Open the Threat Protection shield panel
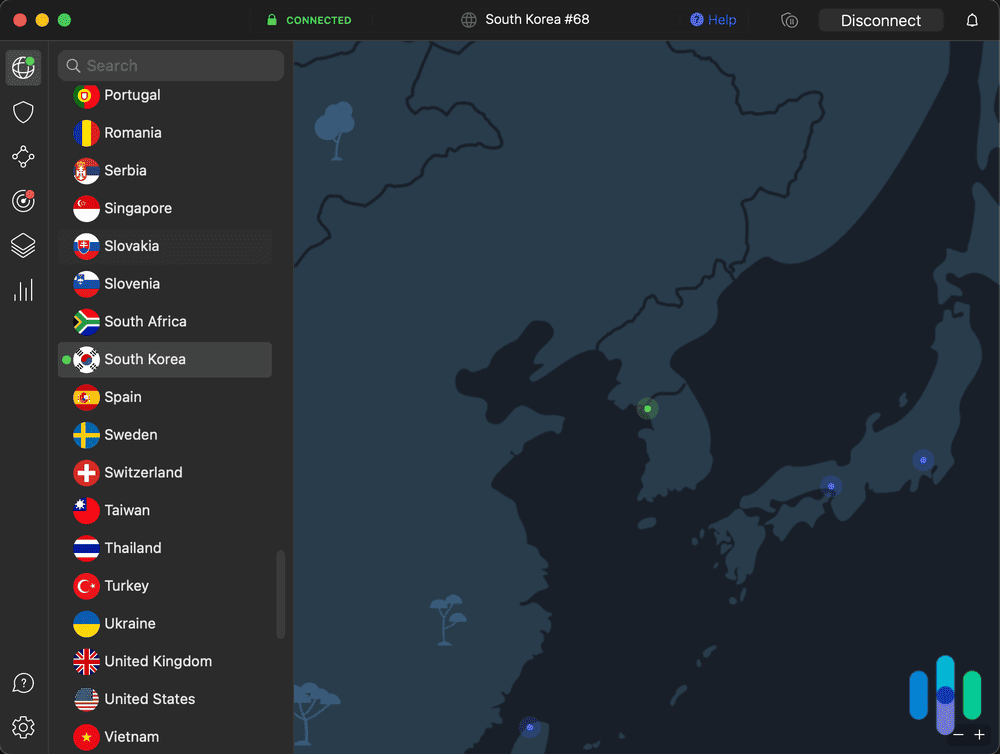Viewport: 1000px width, 754px height. (23, 112)
